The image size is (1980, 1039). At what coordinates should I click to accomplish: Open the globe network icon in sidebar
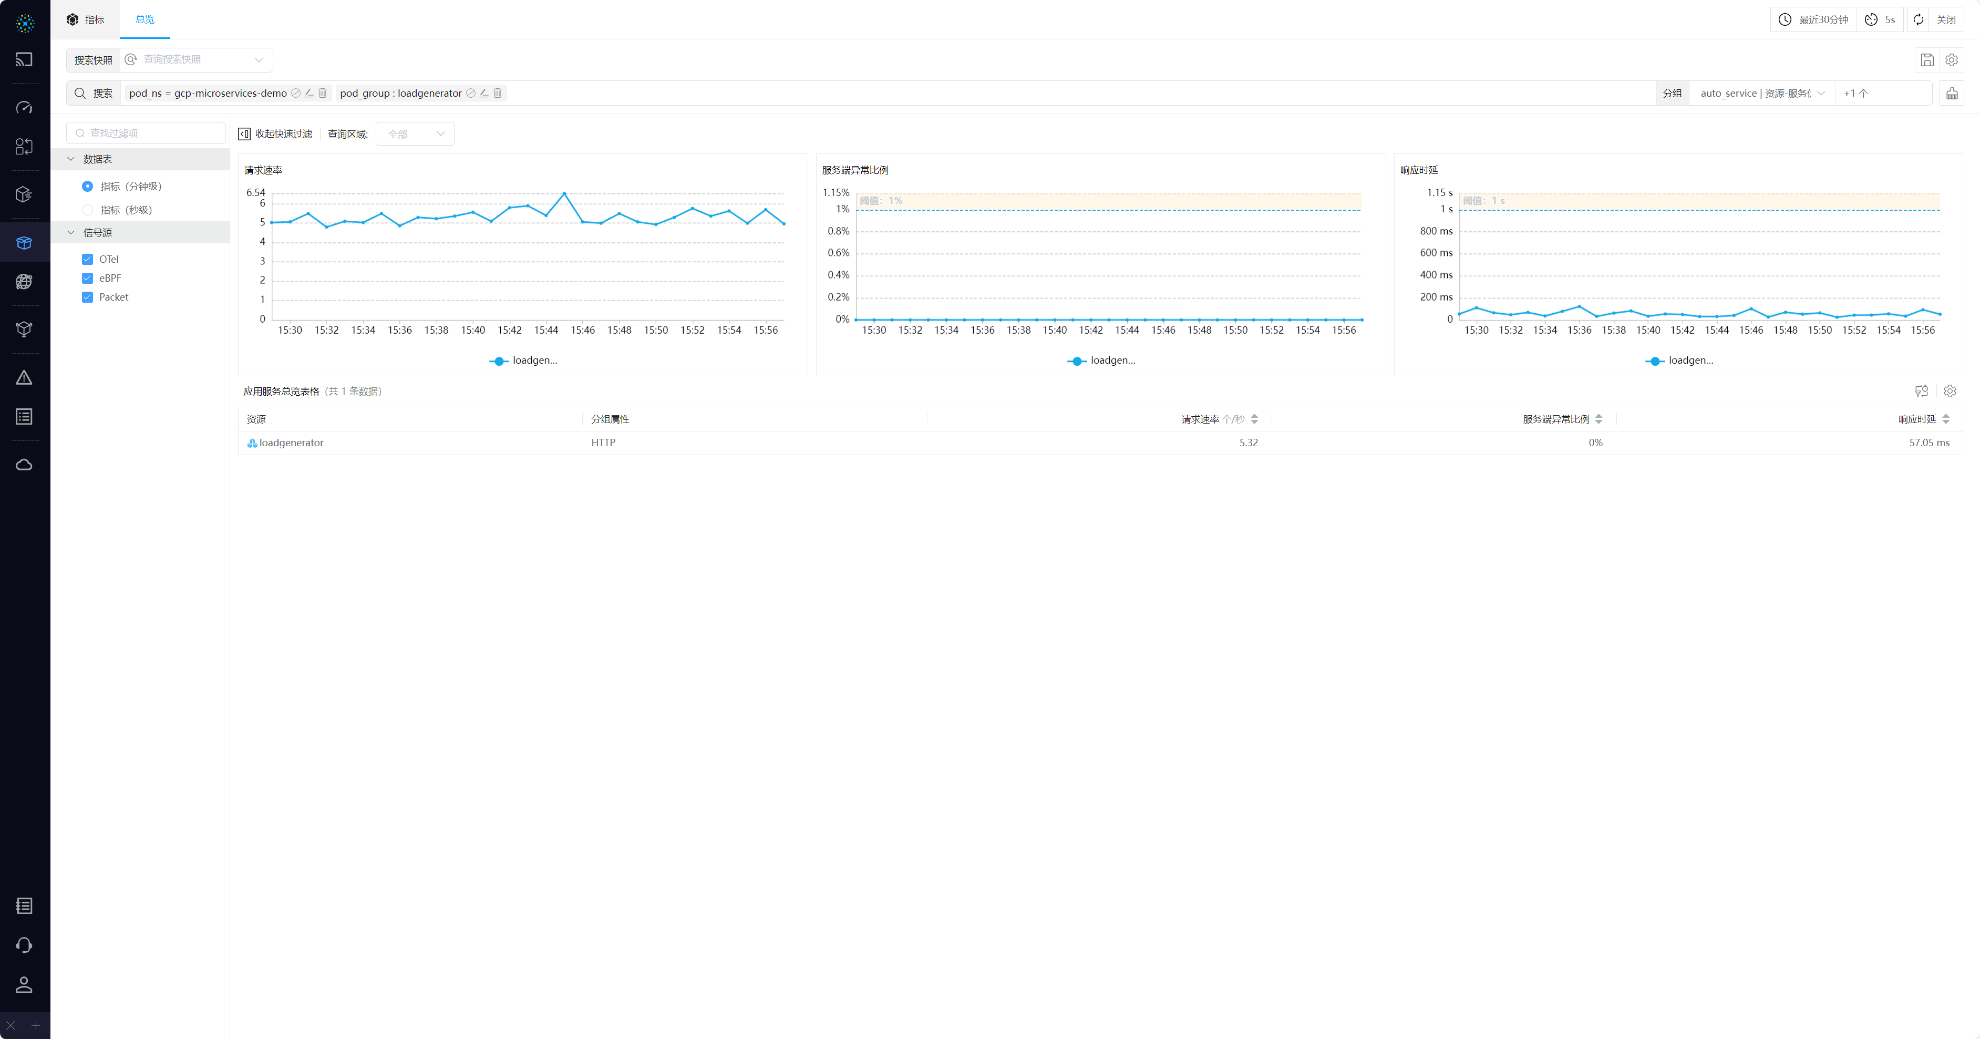point(24,282)
